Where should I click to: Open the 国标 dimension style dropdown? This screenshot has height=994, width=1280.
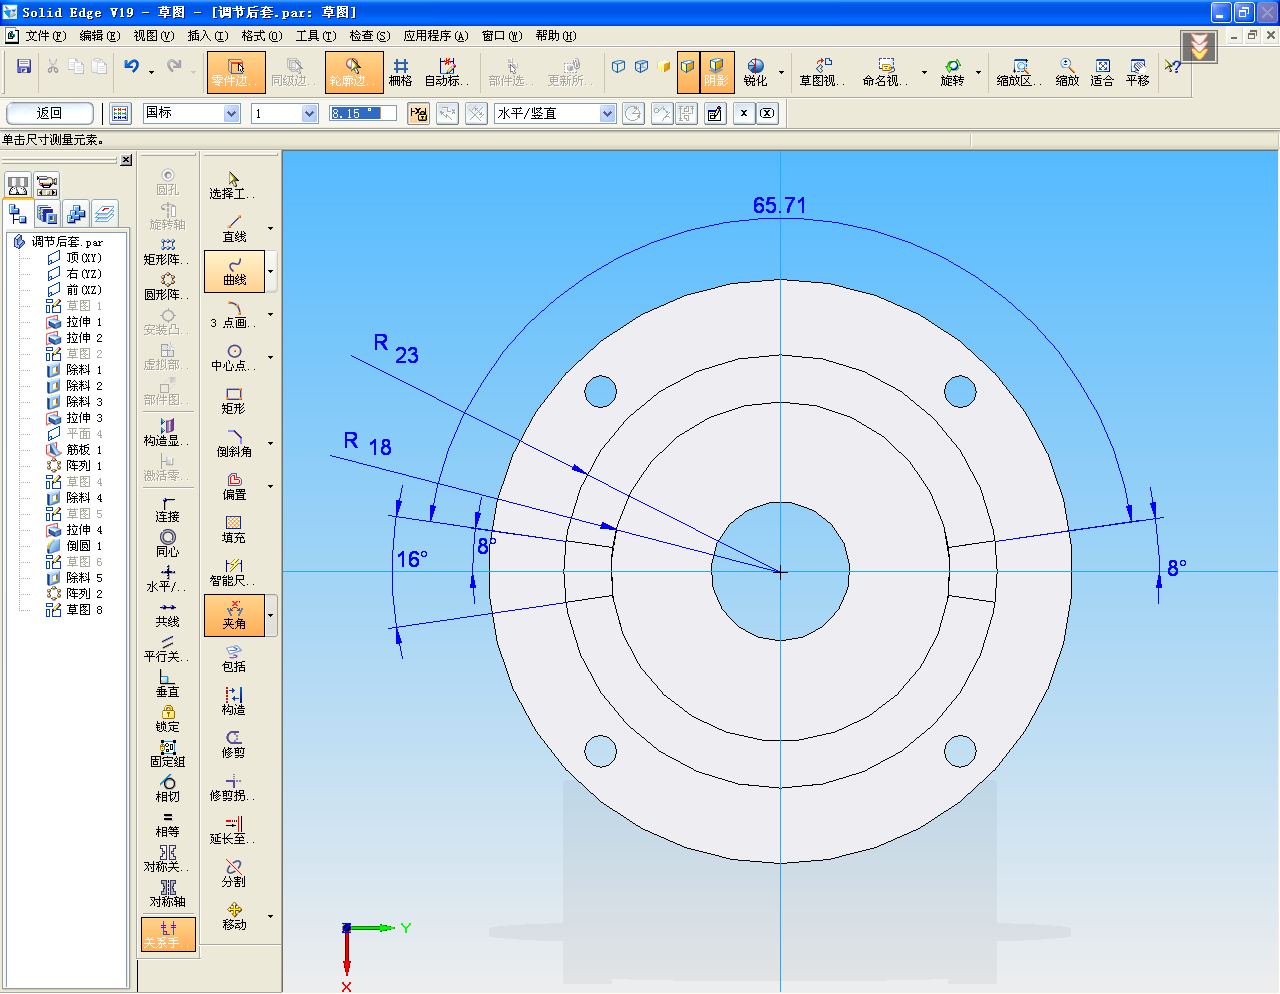pyautogui.click(x=232, y=113)
